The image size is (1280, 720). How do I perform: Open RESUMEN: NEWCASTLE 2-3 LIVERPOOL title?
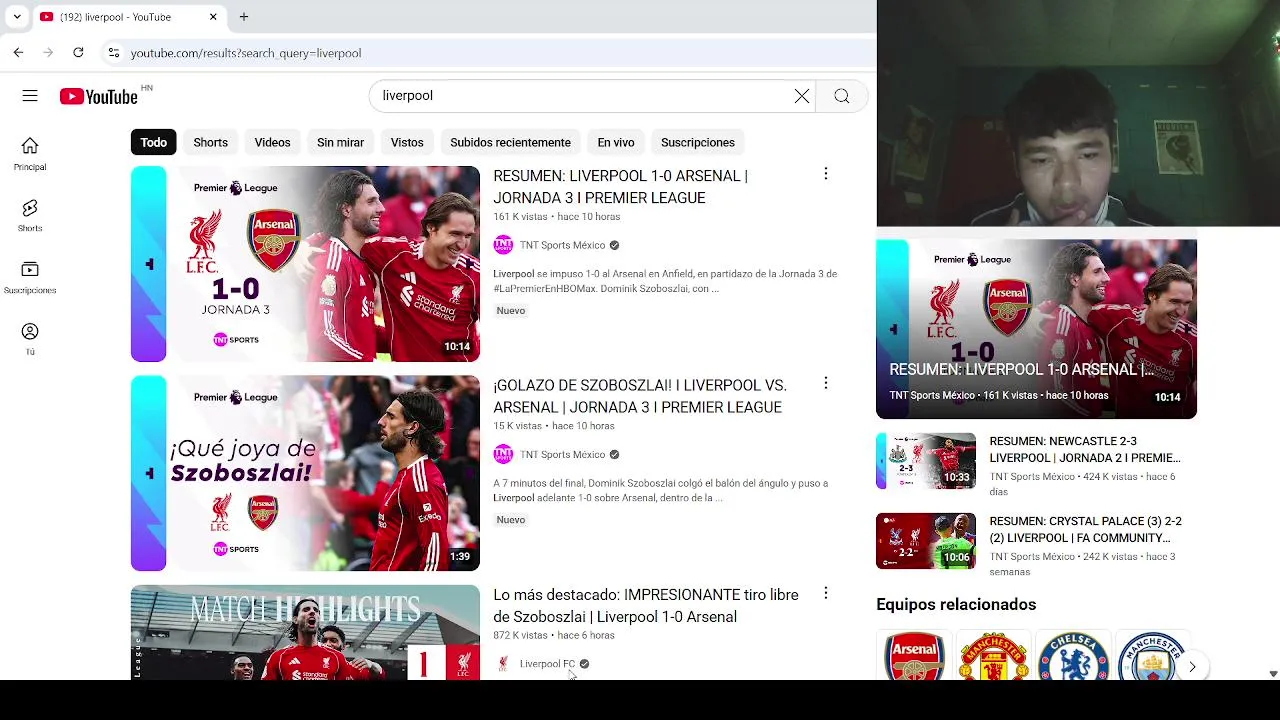1085,449
